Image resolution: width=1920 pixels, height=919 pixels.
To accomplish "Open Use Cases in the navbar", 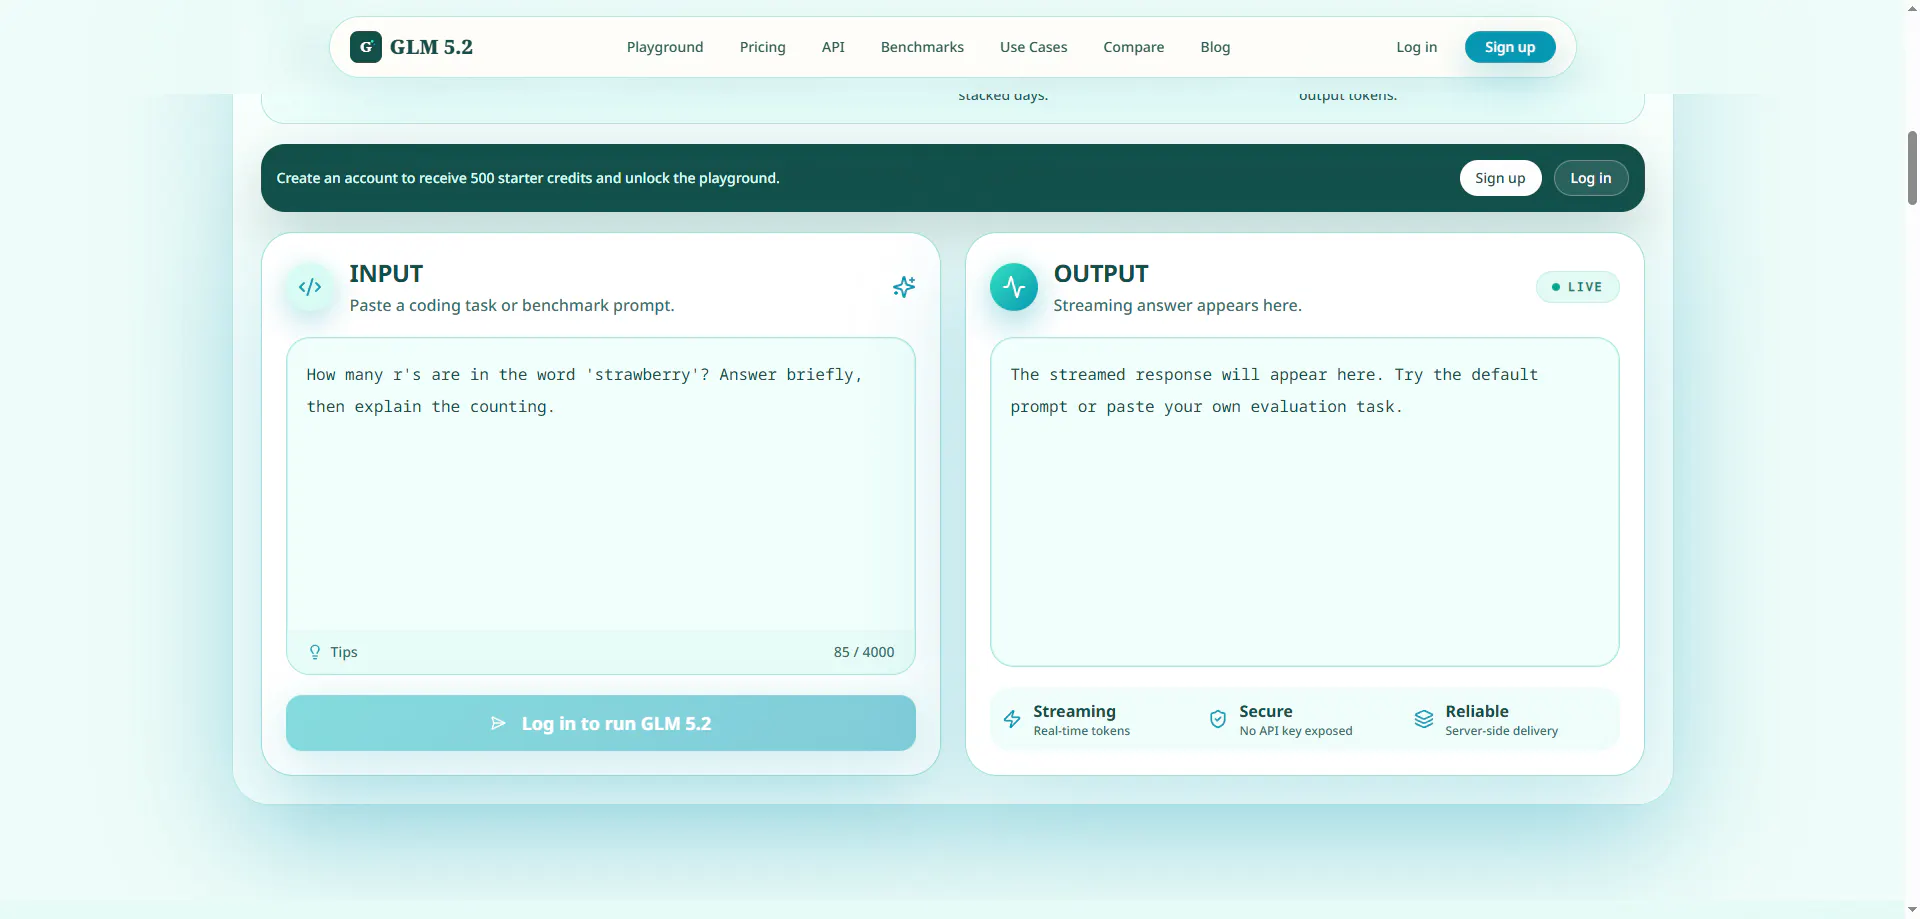I will click(1034, 47).
